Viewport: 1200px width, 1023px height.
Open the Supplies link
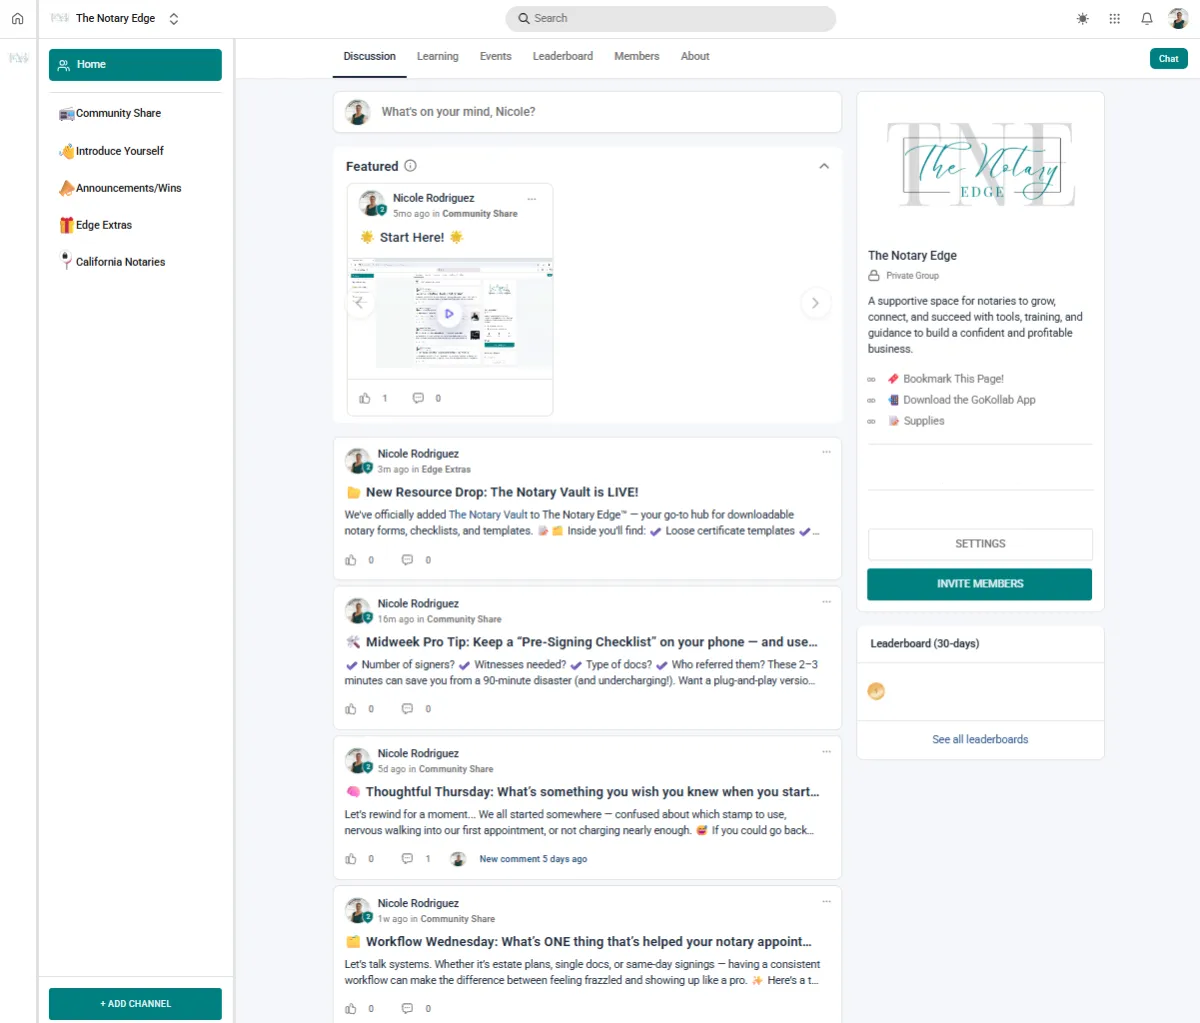923,421
